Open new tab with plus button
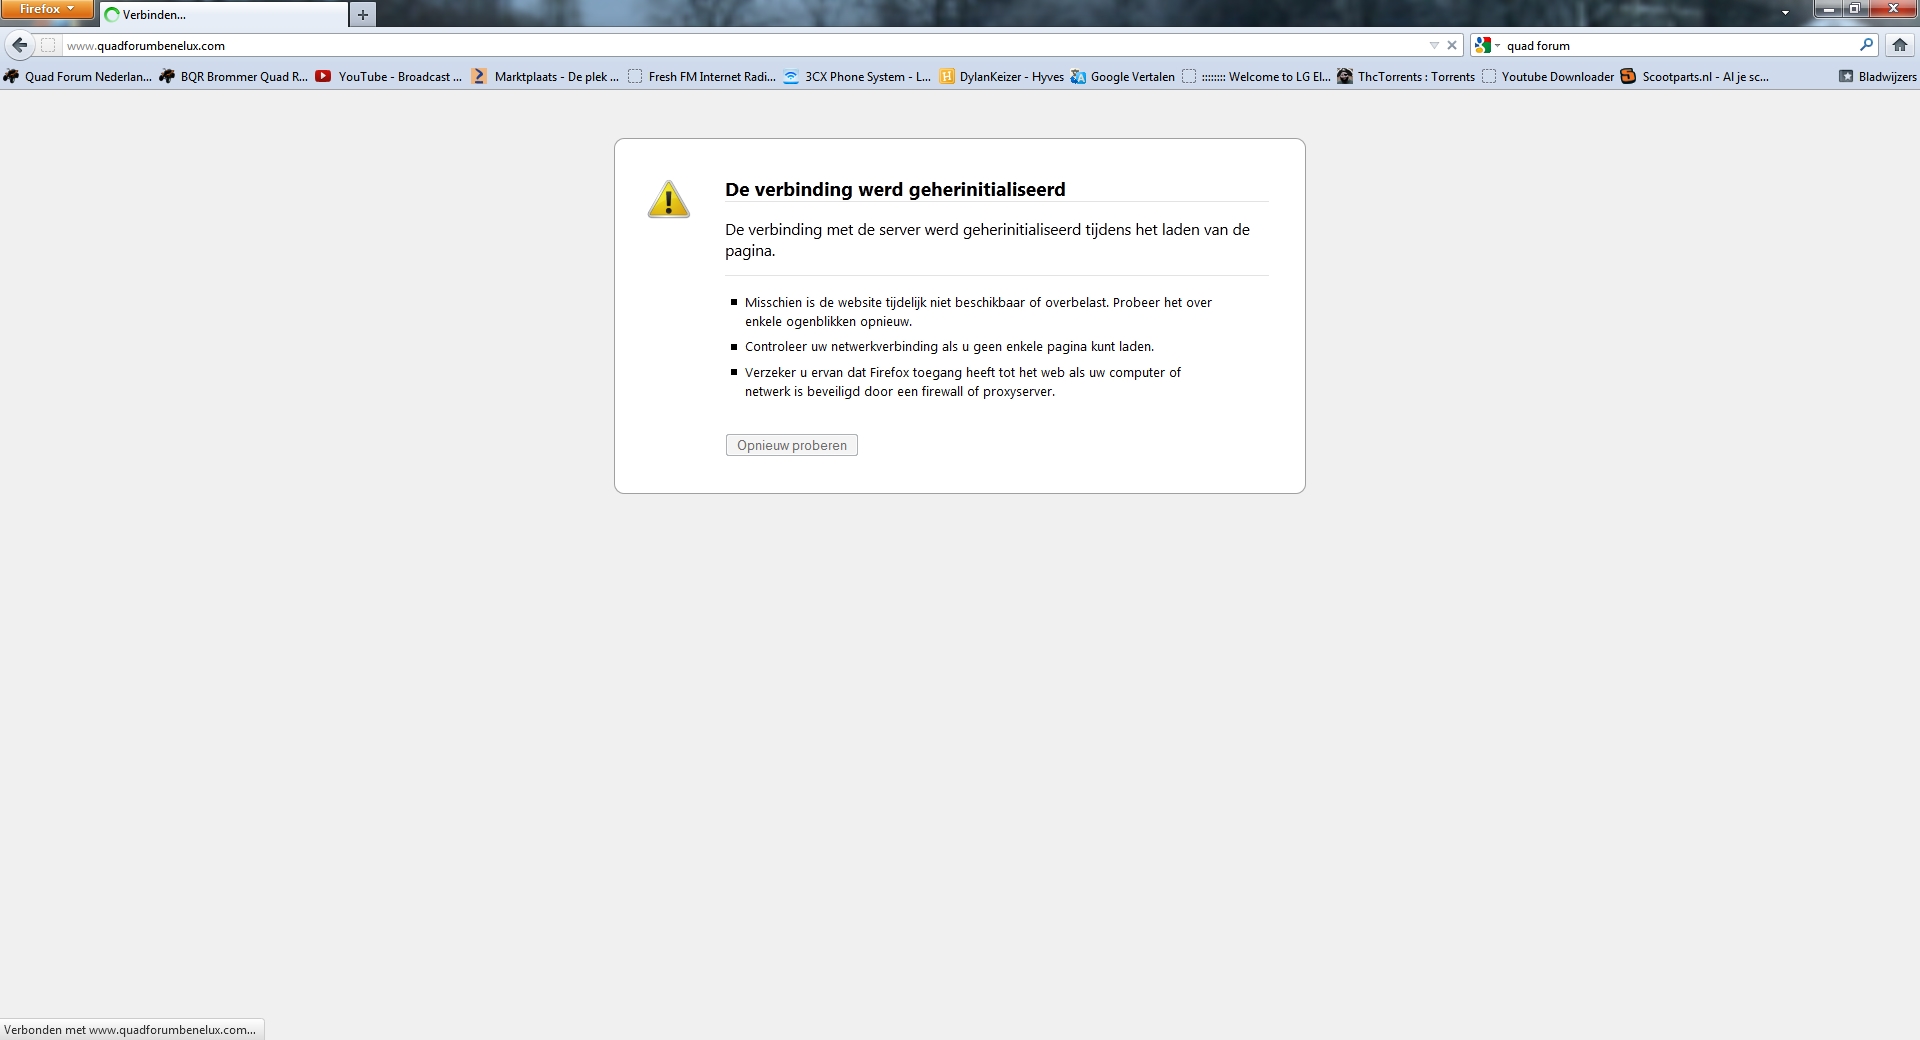Screen dimensions: 1920x1040 coord(363,15)
